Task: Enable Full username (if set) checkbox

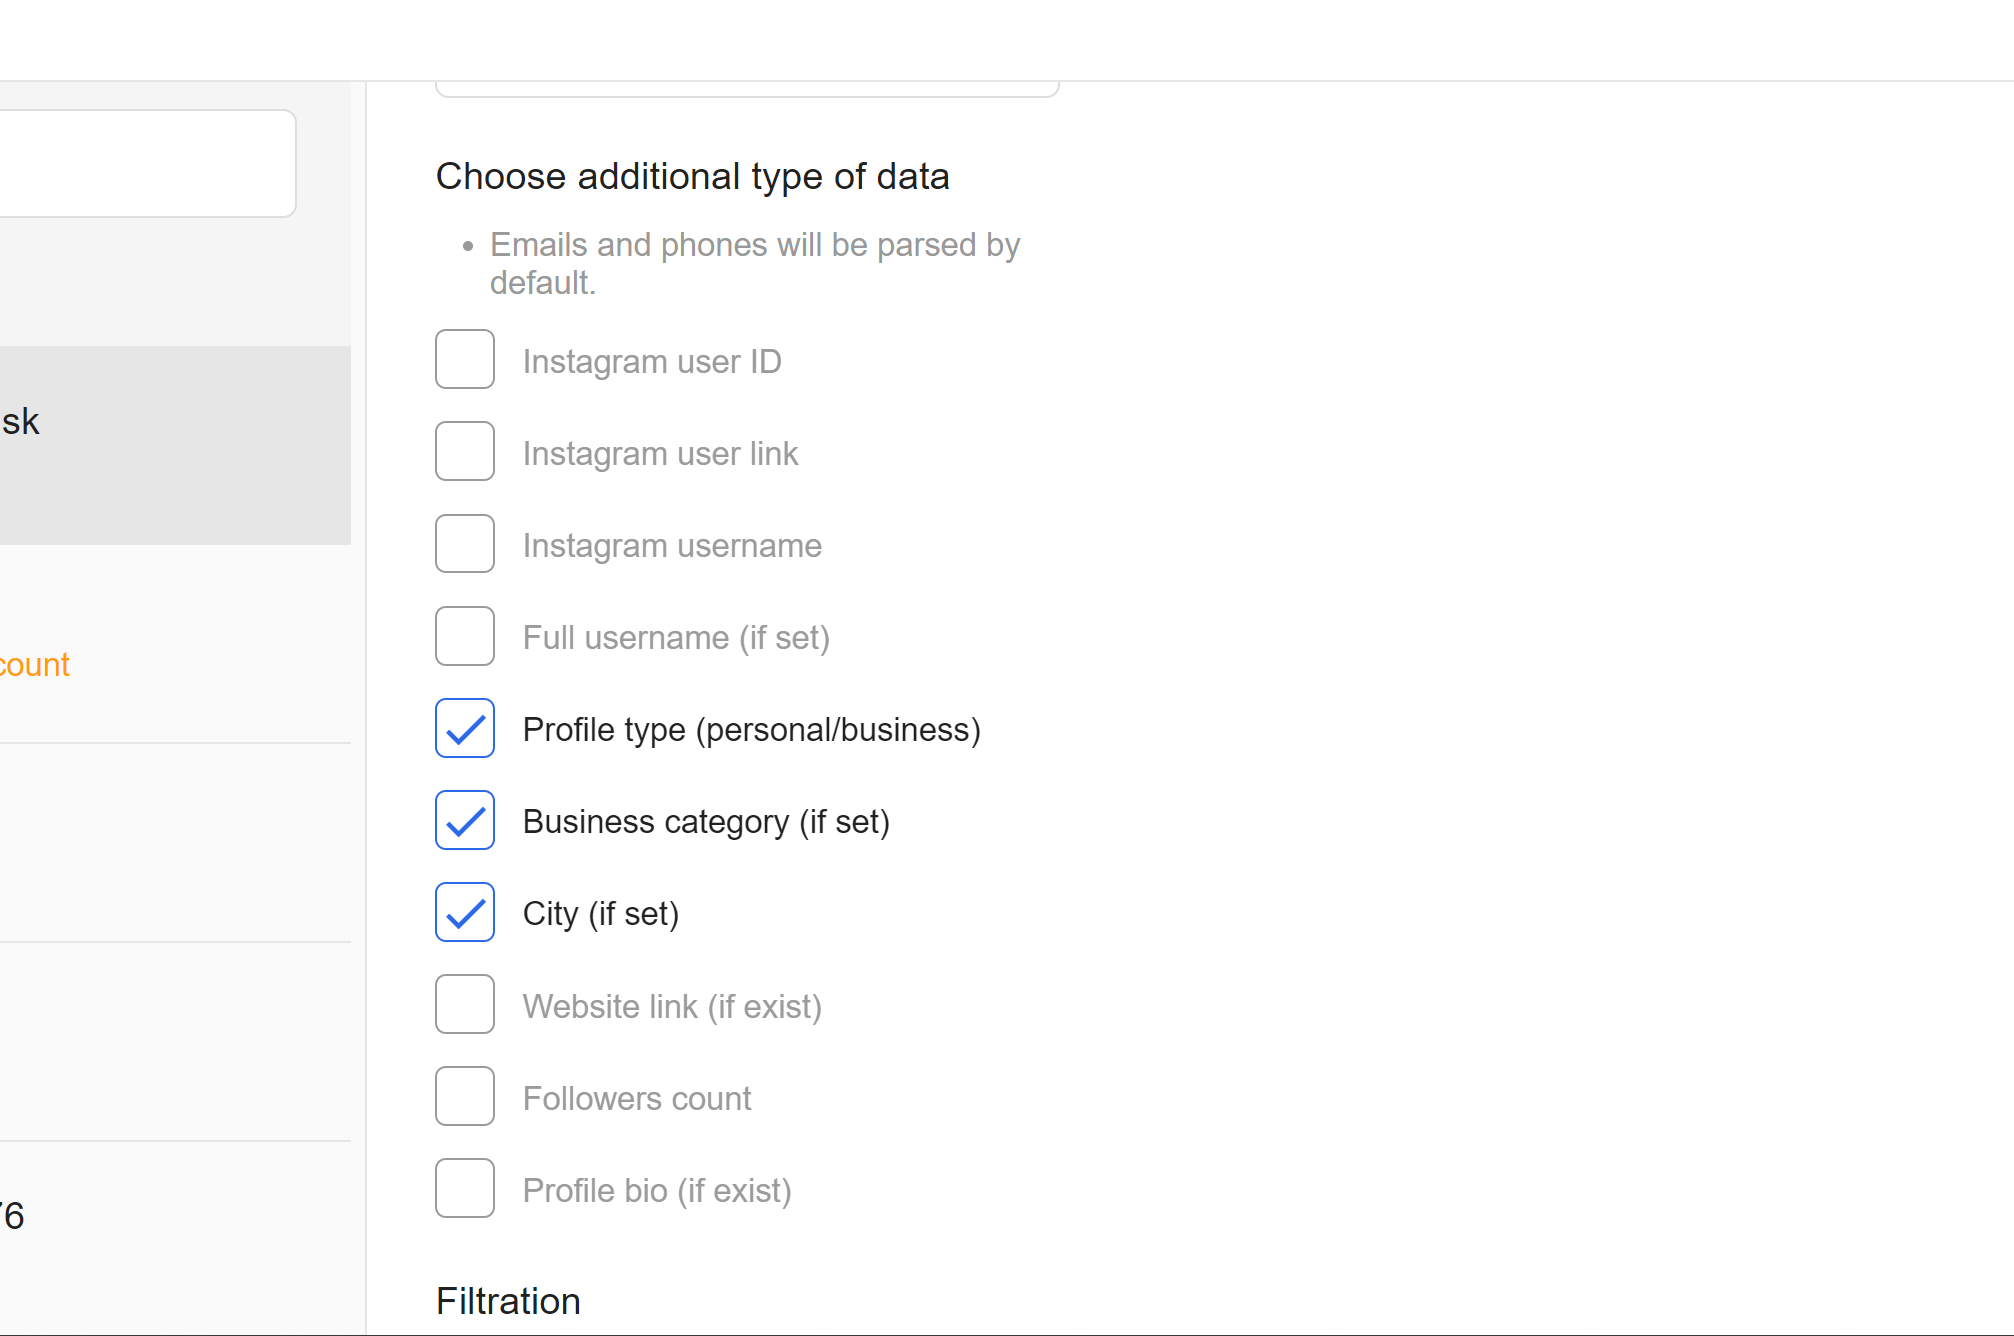Action: (x=465, y=636)
